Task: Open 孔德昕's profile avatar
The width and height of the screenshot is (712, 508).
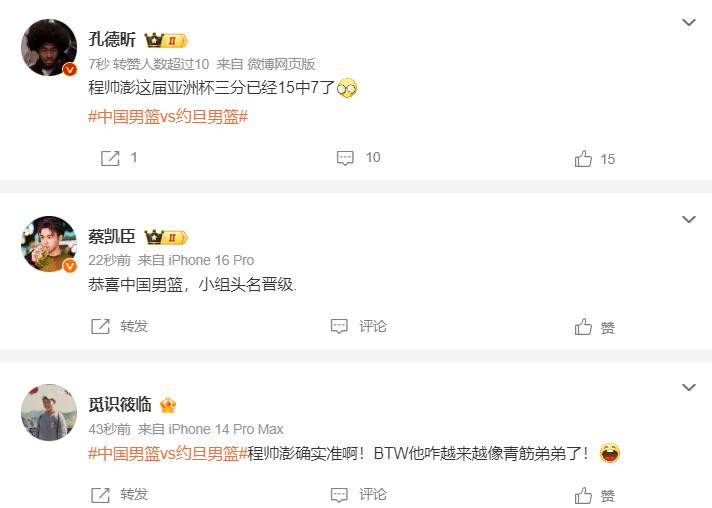Action: pos(49,47)
